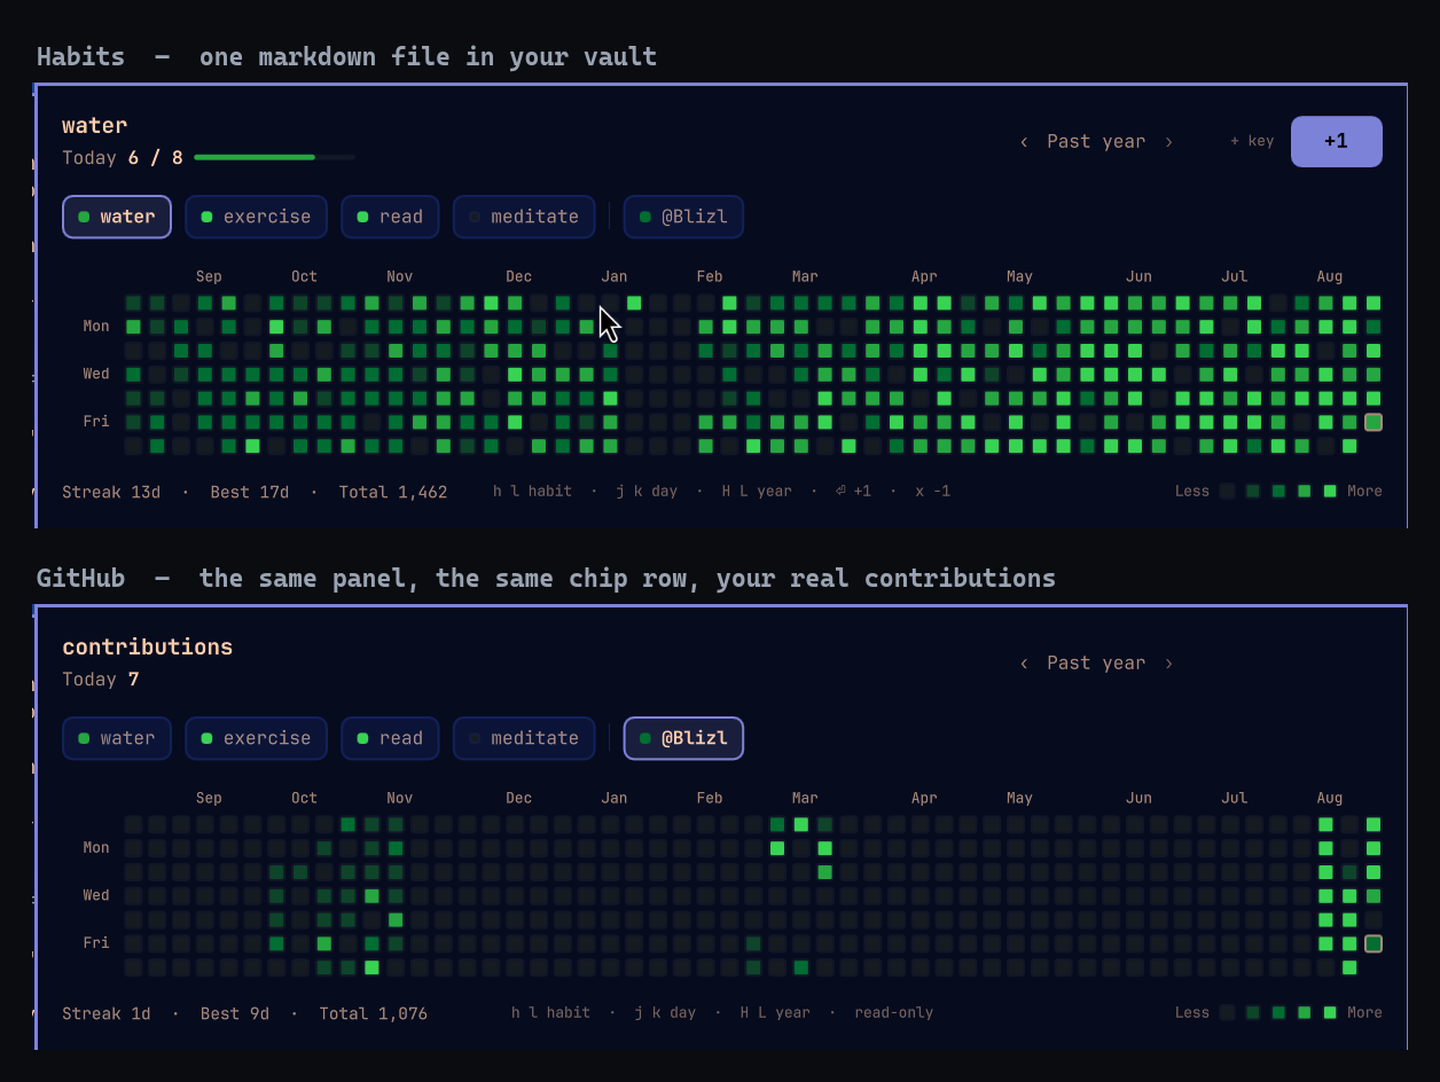Switch to @Blizl chip in water panel

click(x=683, y=217)
